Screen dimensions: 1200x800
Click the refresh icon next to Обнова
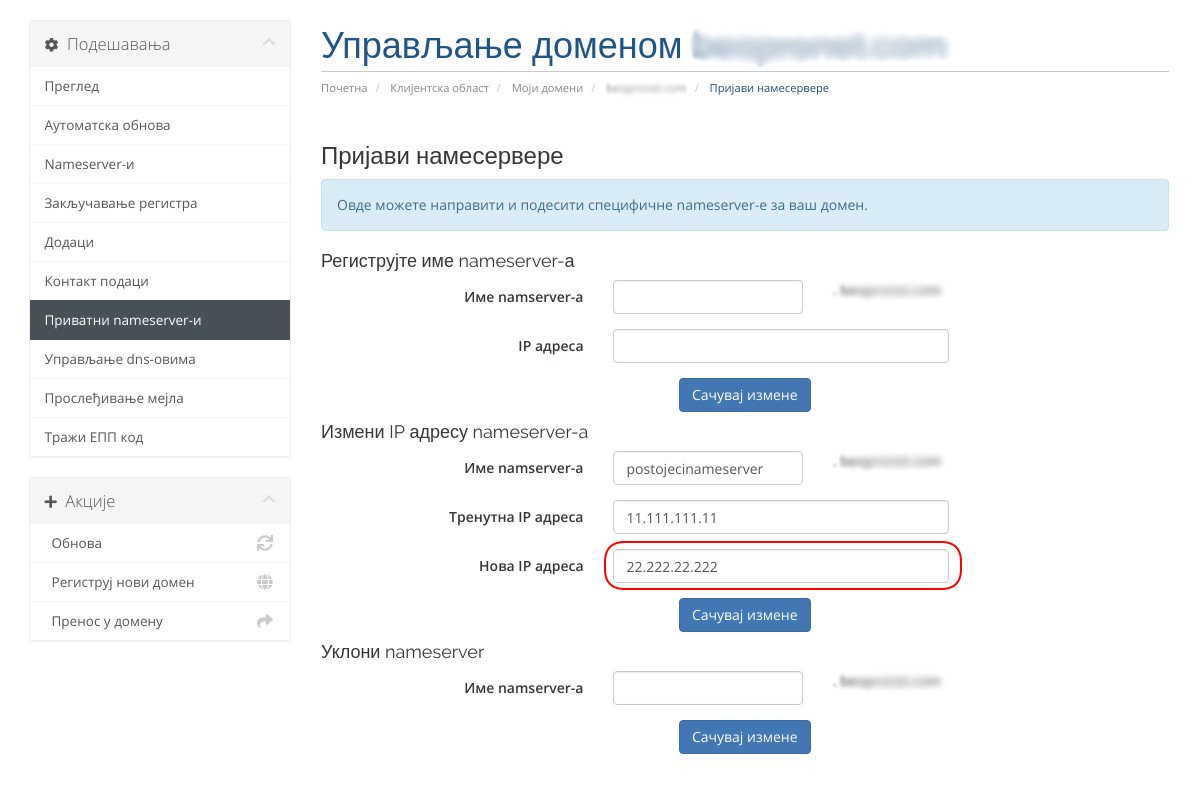click(x=265, y=543)
